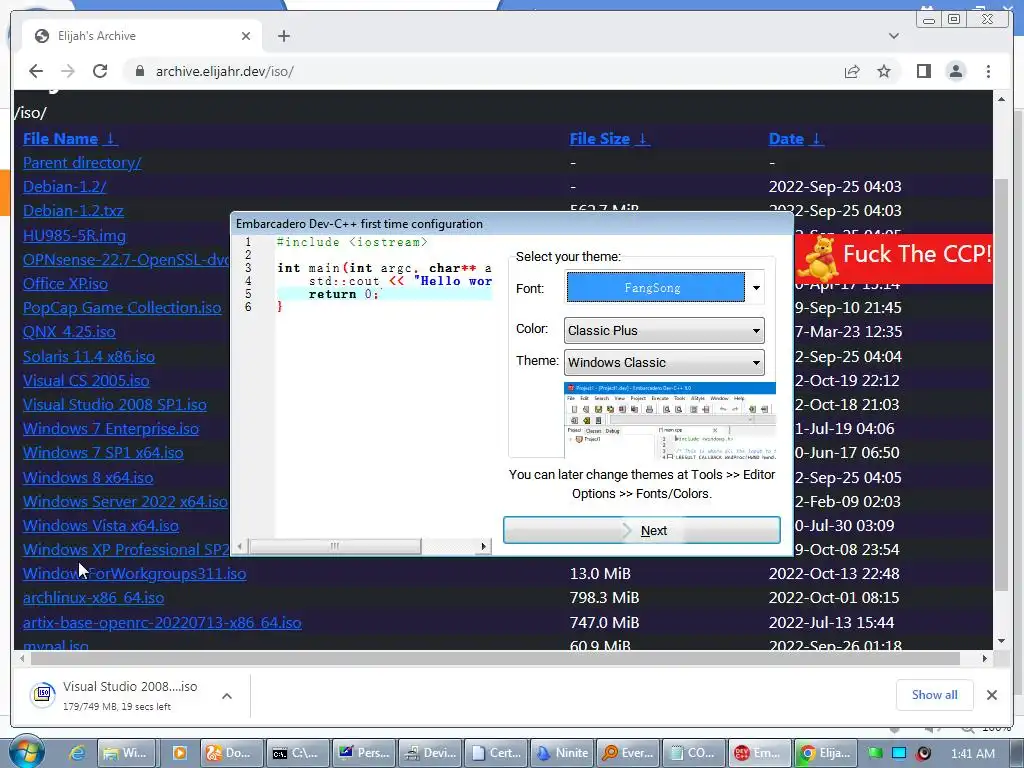Open the Font dropdown showing FangSong

664,288
